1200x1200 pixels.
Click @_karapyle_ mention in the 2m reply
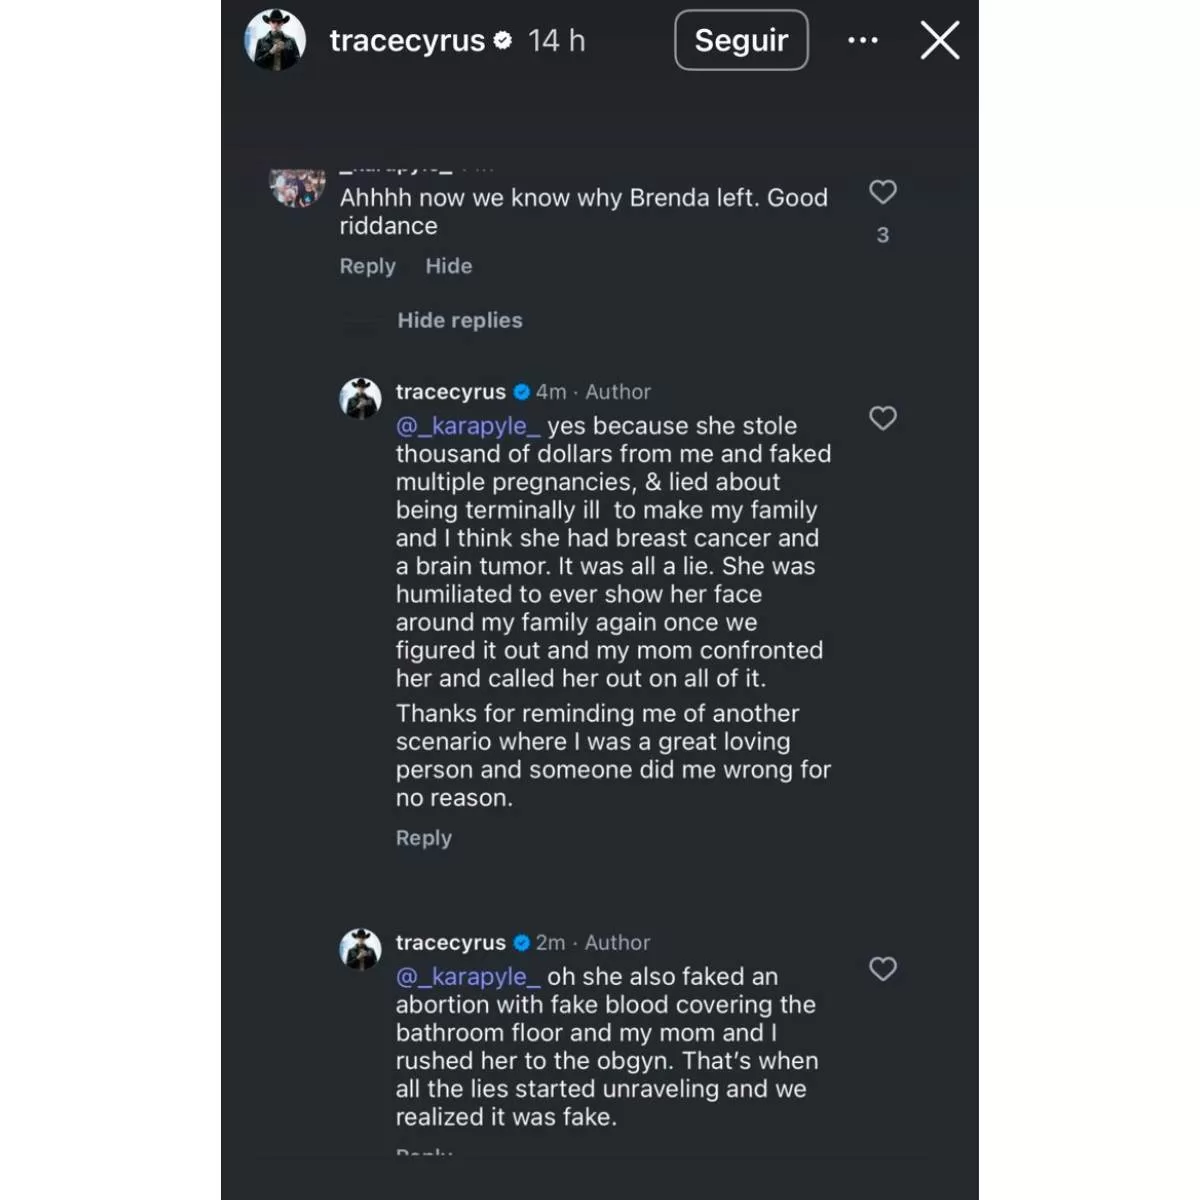tap(468, 977)
